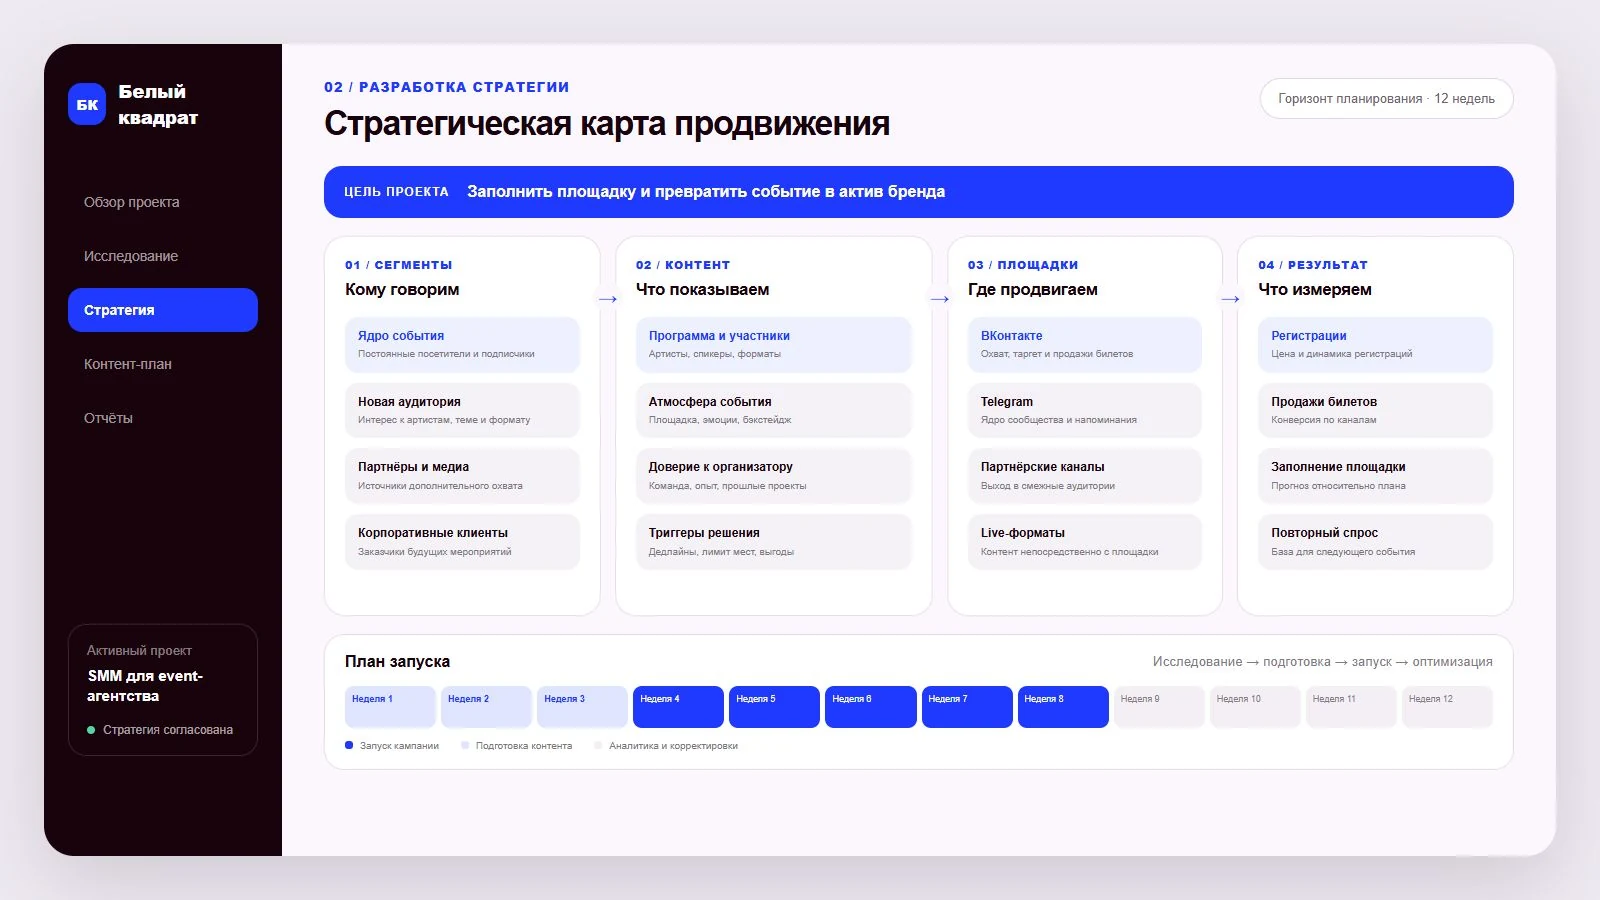Select Неделя 11 block
This screenshot has width=1600, height=900.
(1351, 707)
